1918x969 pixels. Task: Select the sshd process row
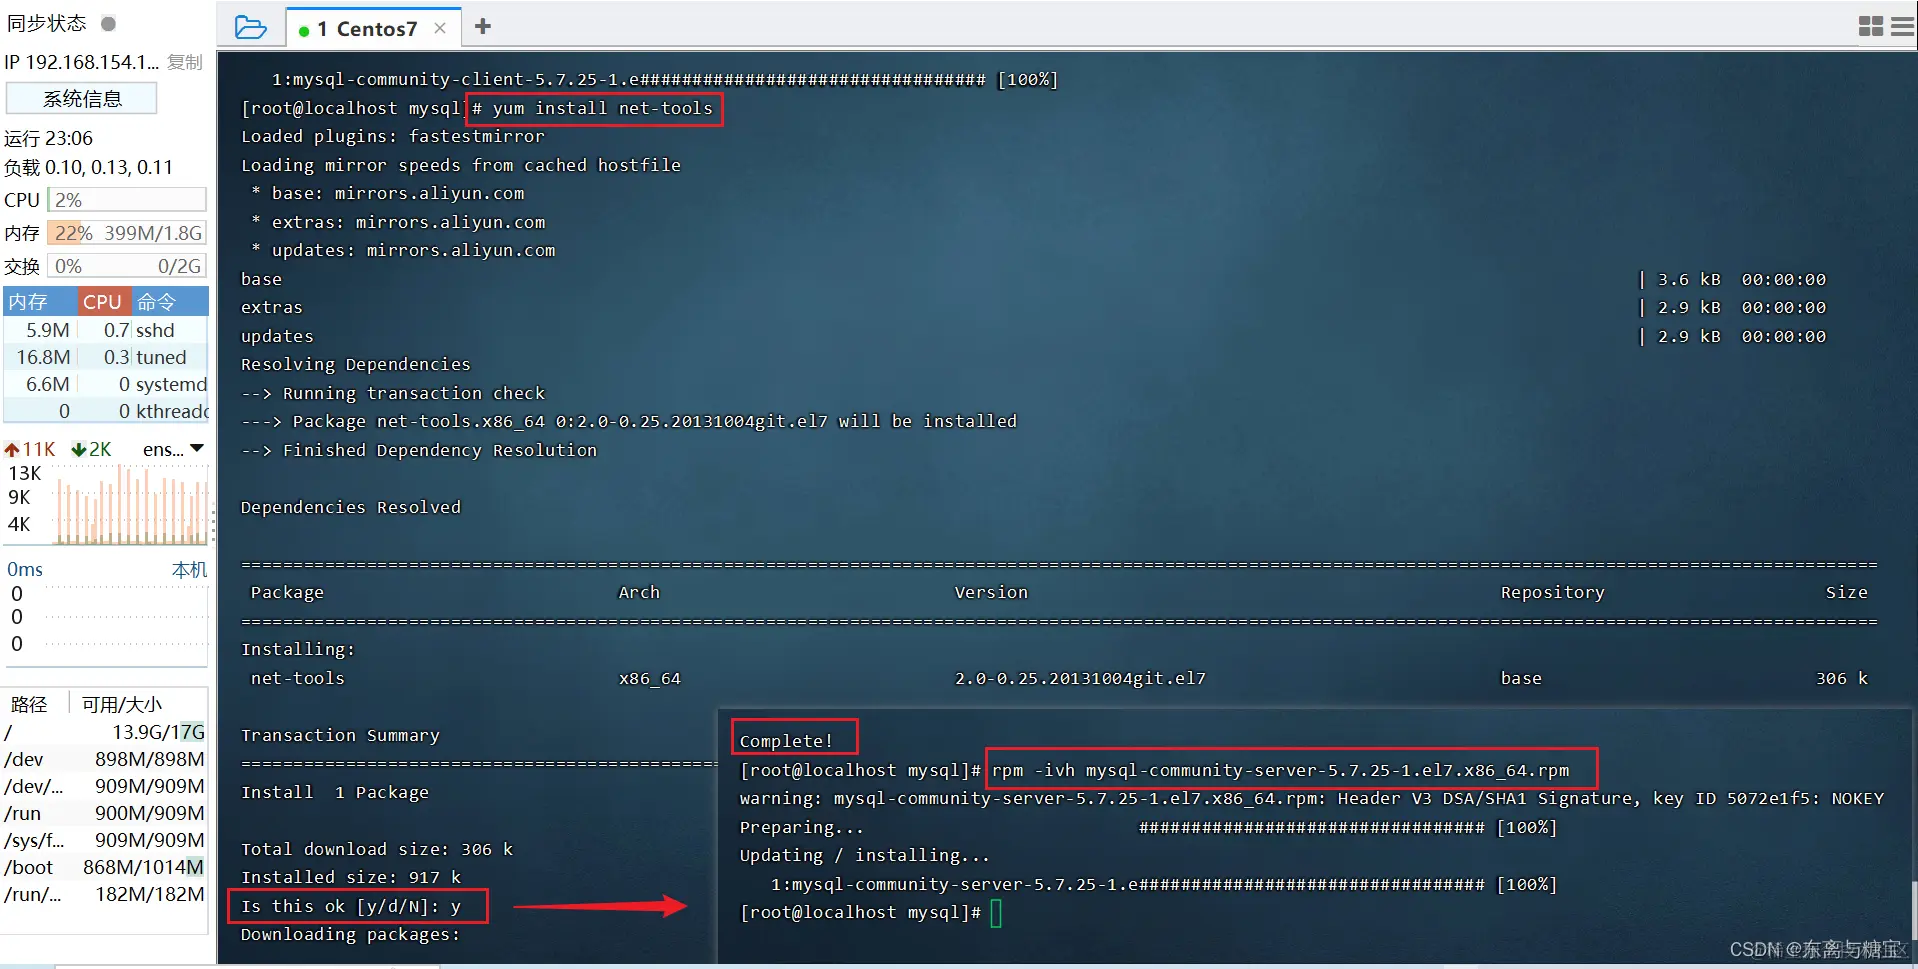106,330
